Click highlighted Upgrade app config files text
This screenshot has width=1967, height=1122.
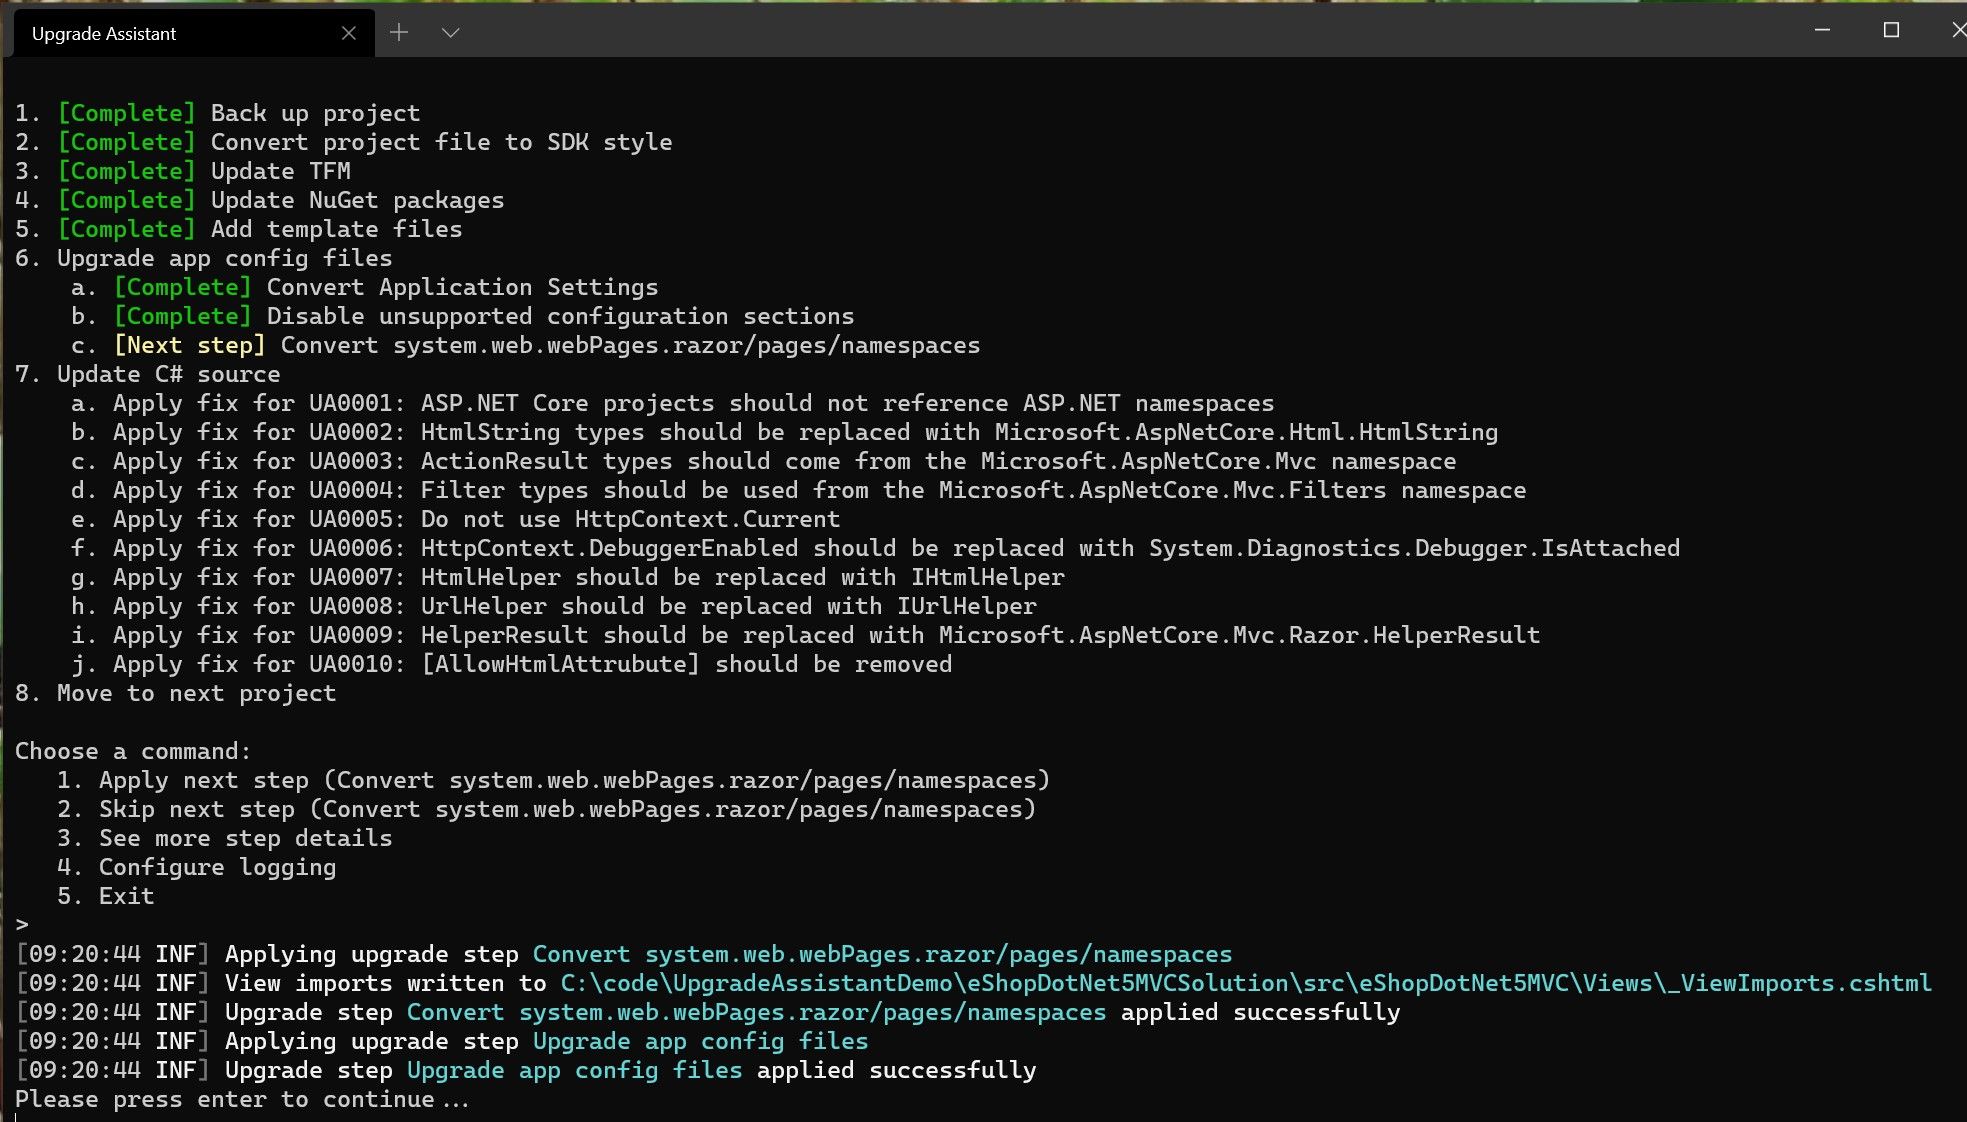pyautogui.click(x=698, y=1040)
